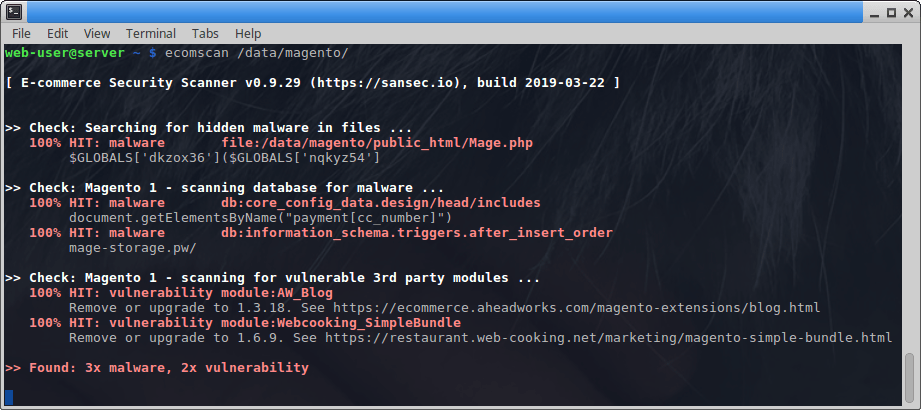Click the ecomscan /data/magento/ command text
This screenshot has width=921, height=410.
pos(257,53)
